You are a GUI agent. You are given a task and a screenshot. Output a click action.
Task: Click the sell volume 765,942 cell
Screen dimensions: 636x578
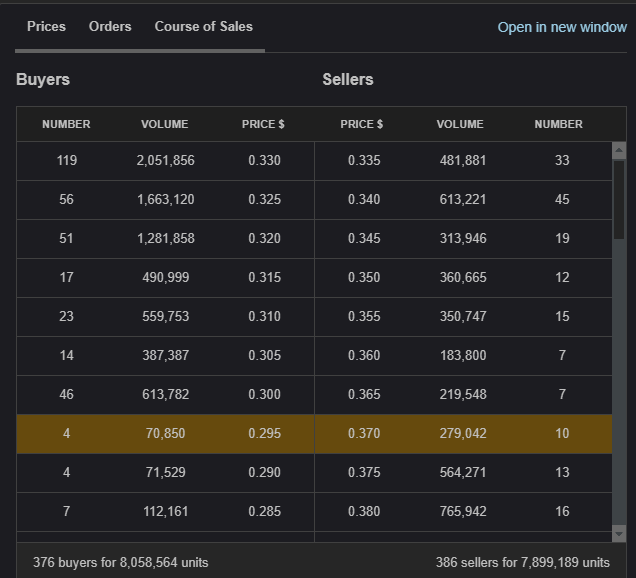pos(463,512)
